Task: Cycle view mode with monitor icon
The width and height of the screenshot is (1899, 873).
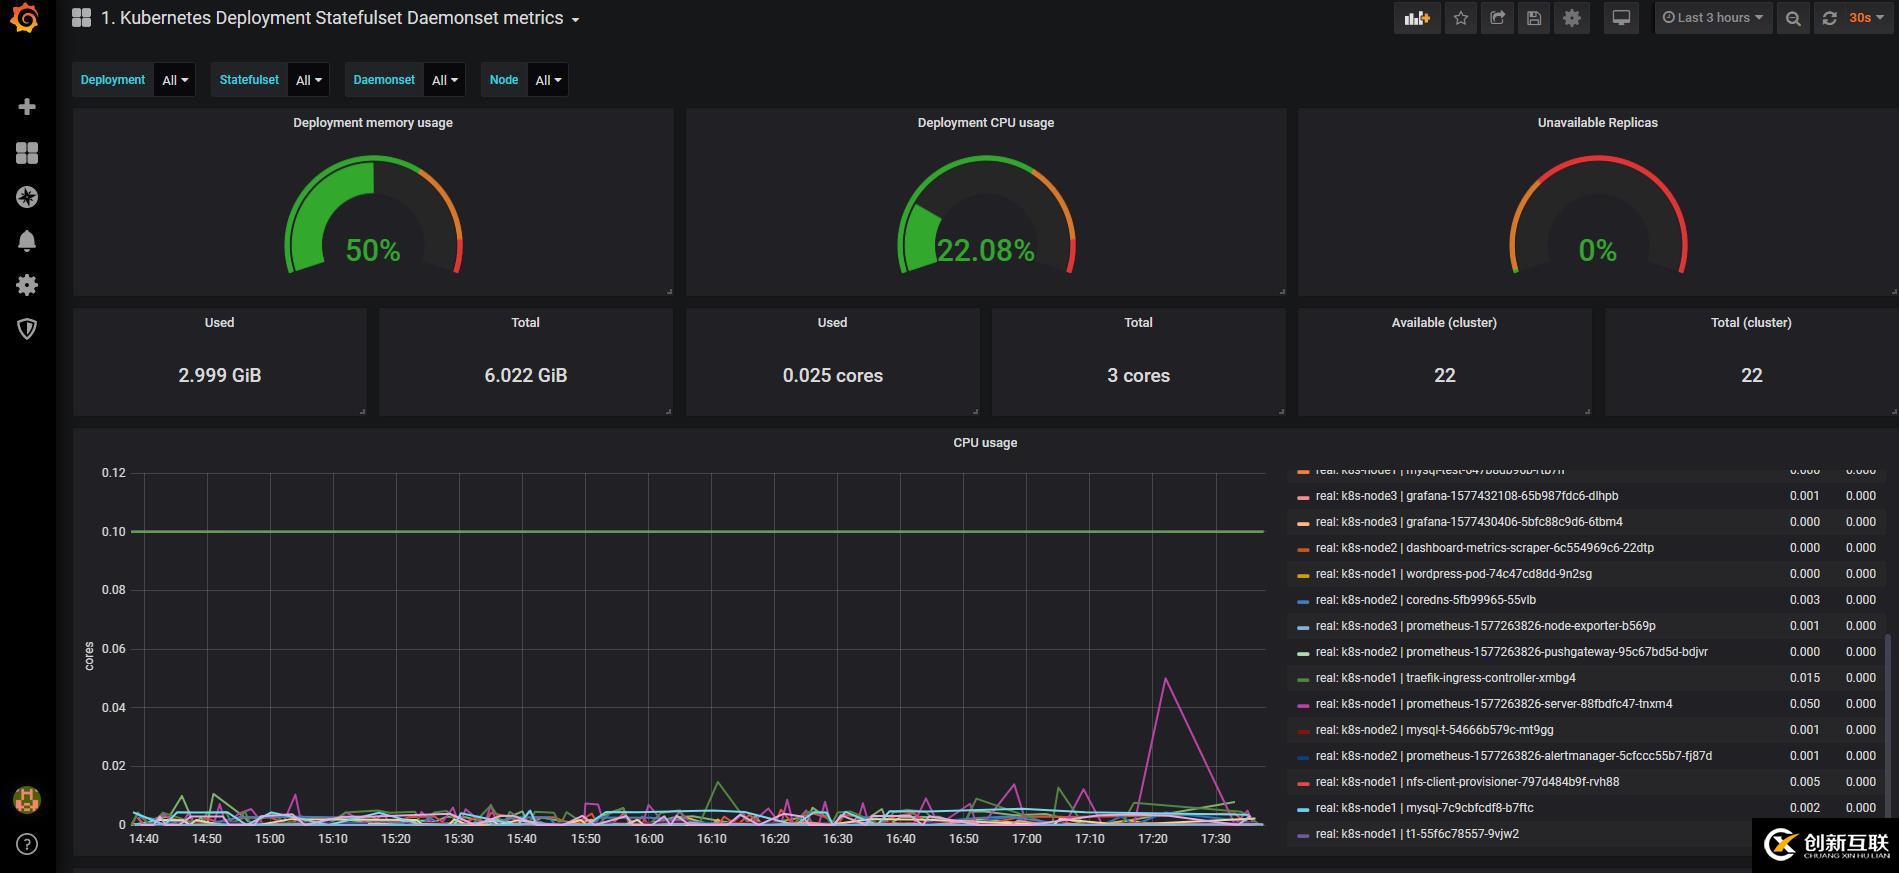Action: tap(1621, 18)
